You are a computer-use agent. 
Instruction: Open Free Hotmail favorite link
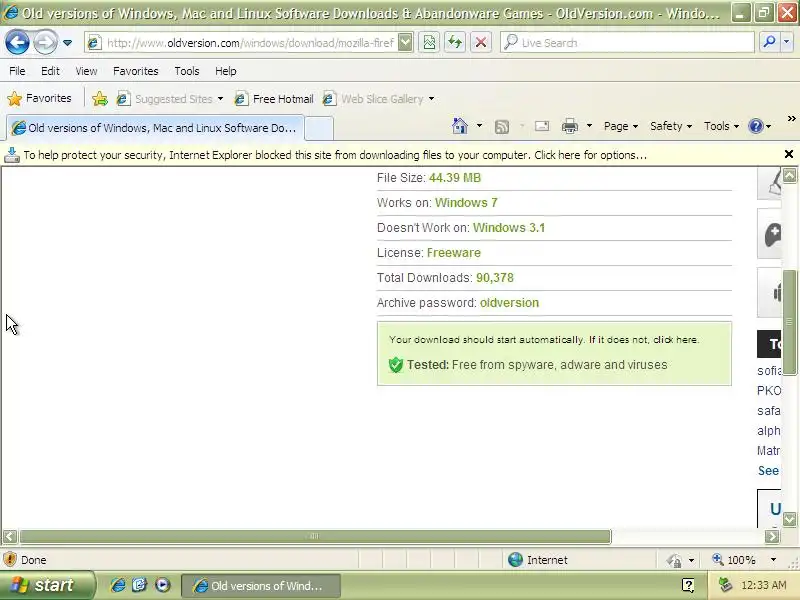coord(274,98)
